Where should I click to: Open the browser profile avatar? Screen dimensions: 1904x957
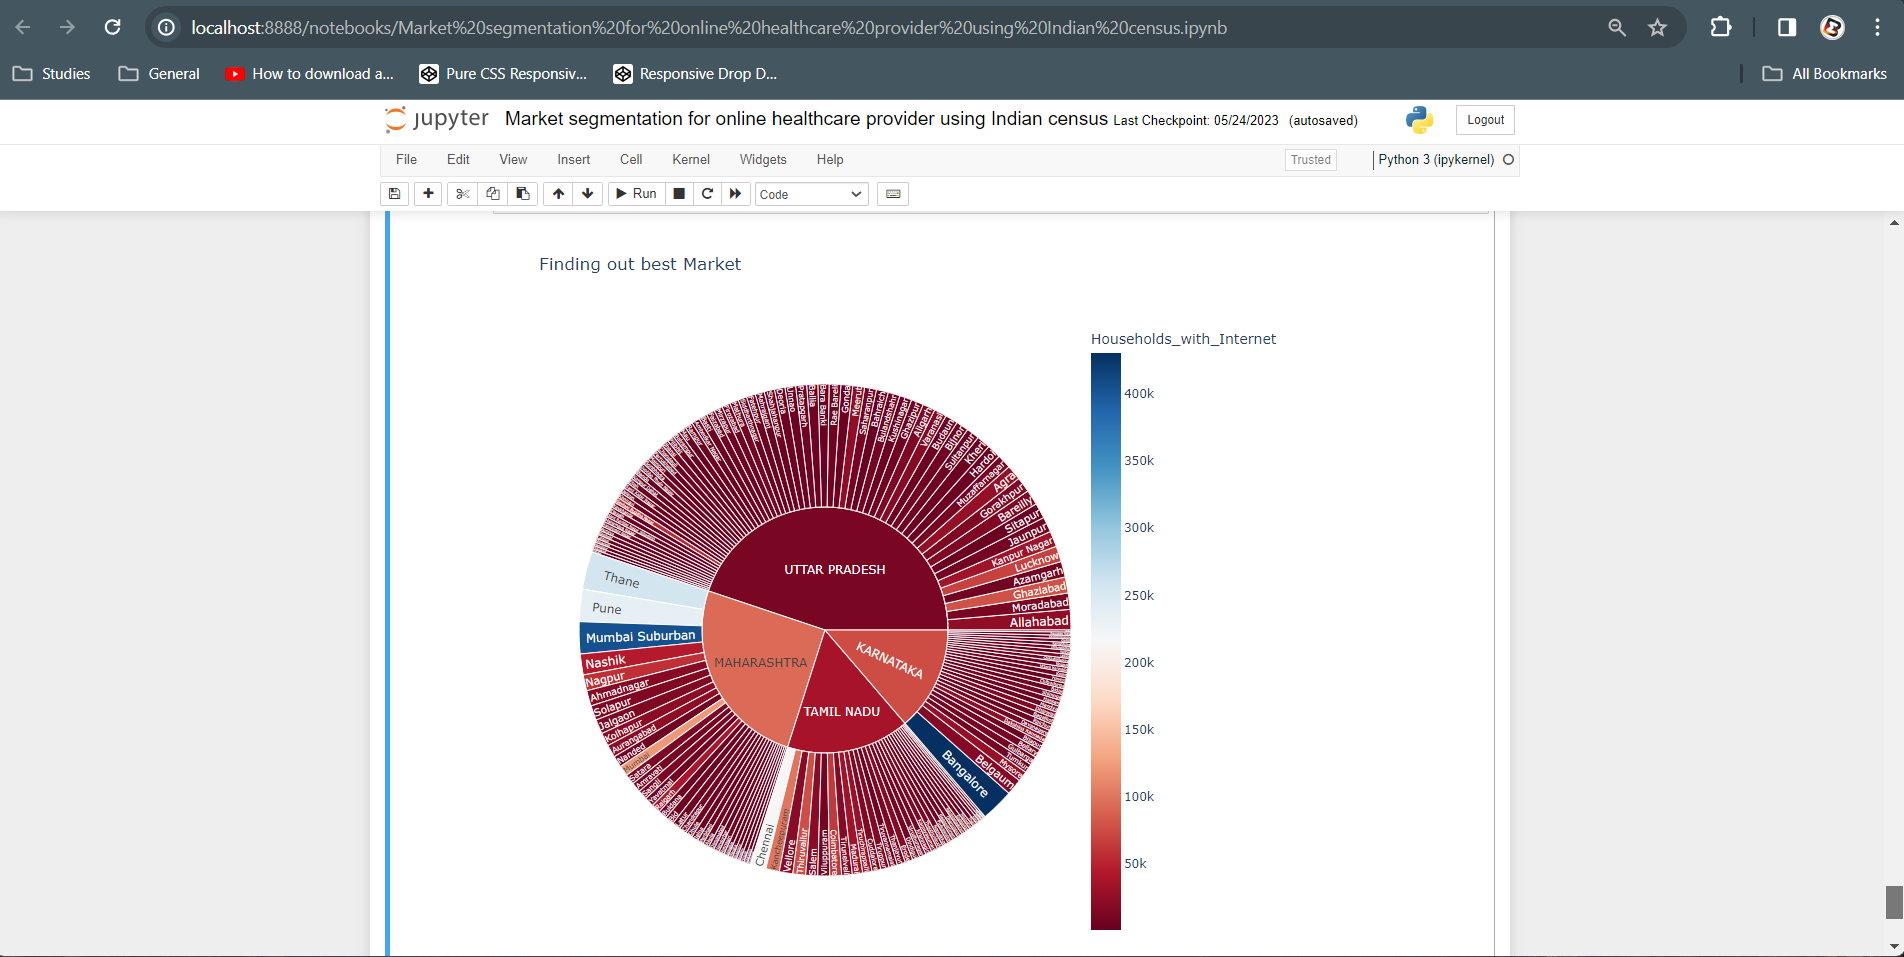(1832, 27)
